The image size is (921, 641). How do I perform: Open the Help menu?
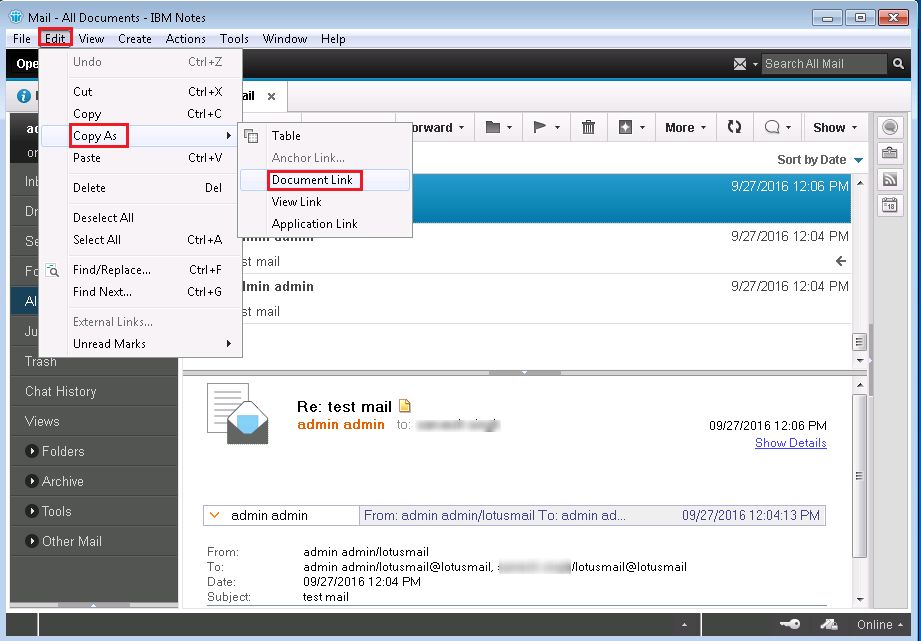333,39
